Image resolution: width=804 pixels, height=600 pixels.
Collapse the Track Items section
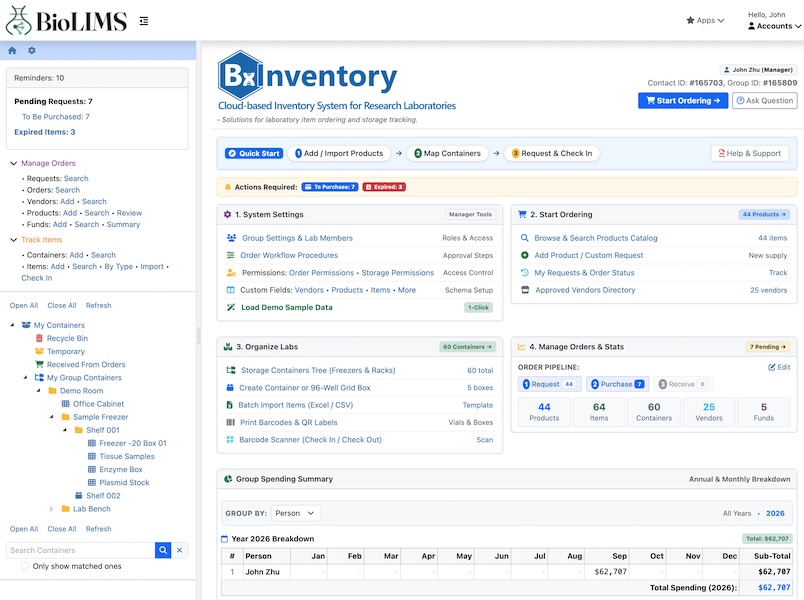[14, 239]
